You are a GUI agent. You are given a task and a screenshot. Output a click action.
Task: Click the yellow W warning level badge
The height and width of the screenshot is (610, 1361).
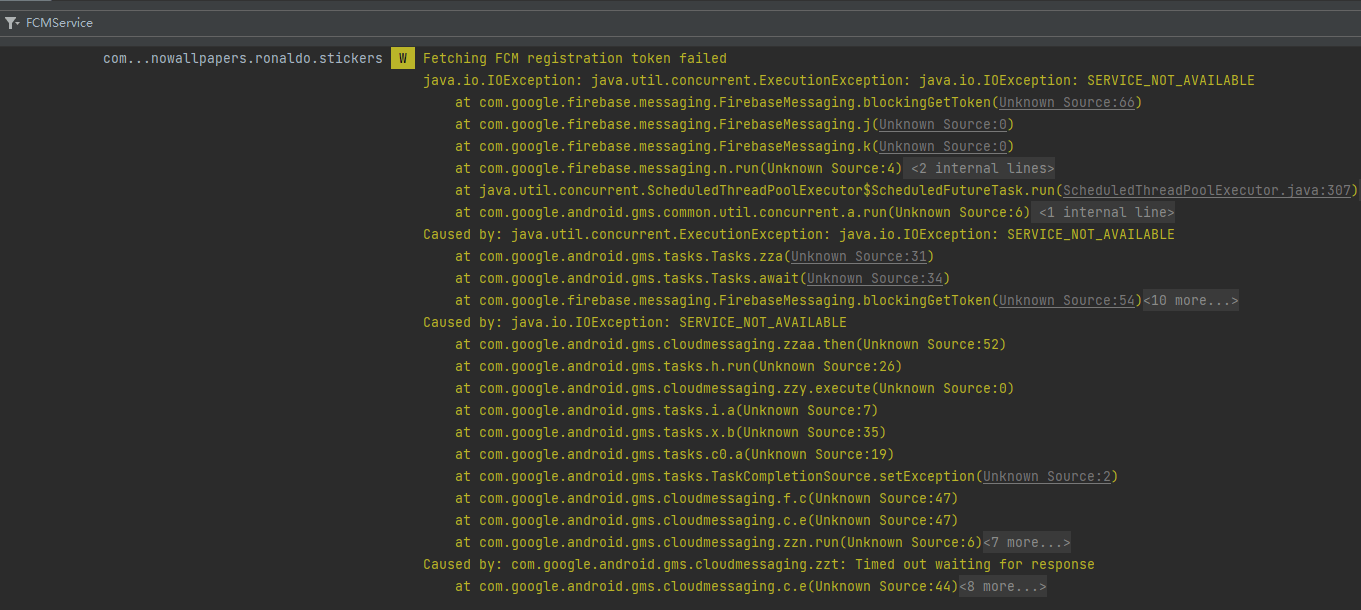tap(402, 58)
